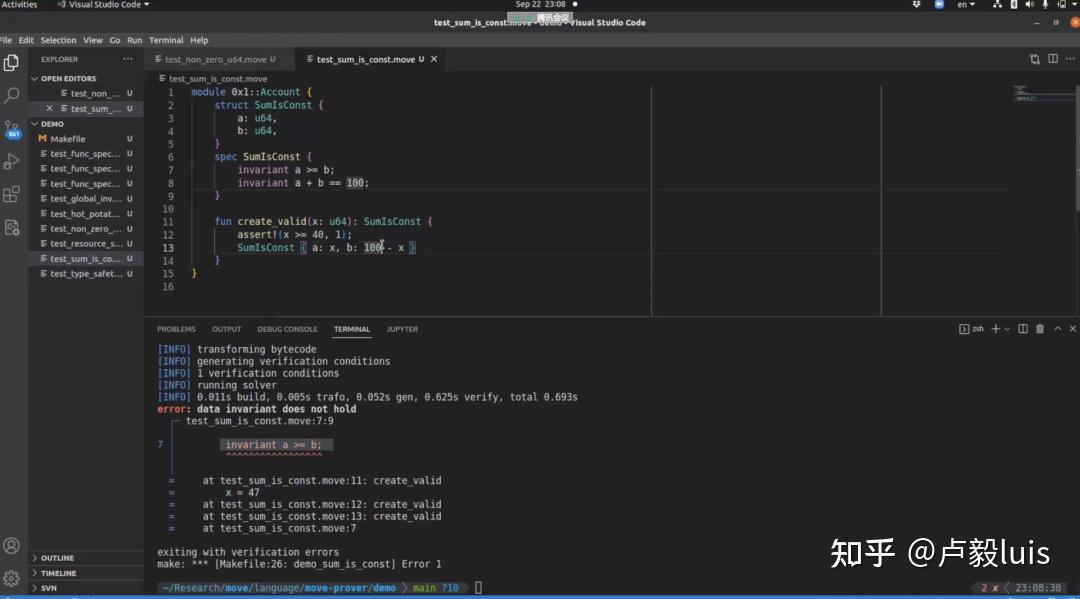
Task: Create a new terminal with the plus icon
Action: point(995,329)
